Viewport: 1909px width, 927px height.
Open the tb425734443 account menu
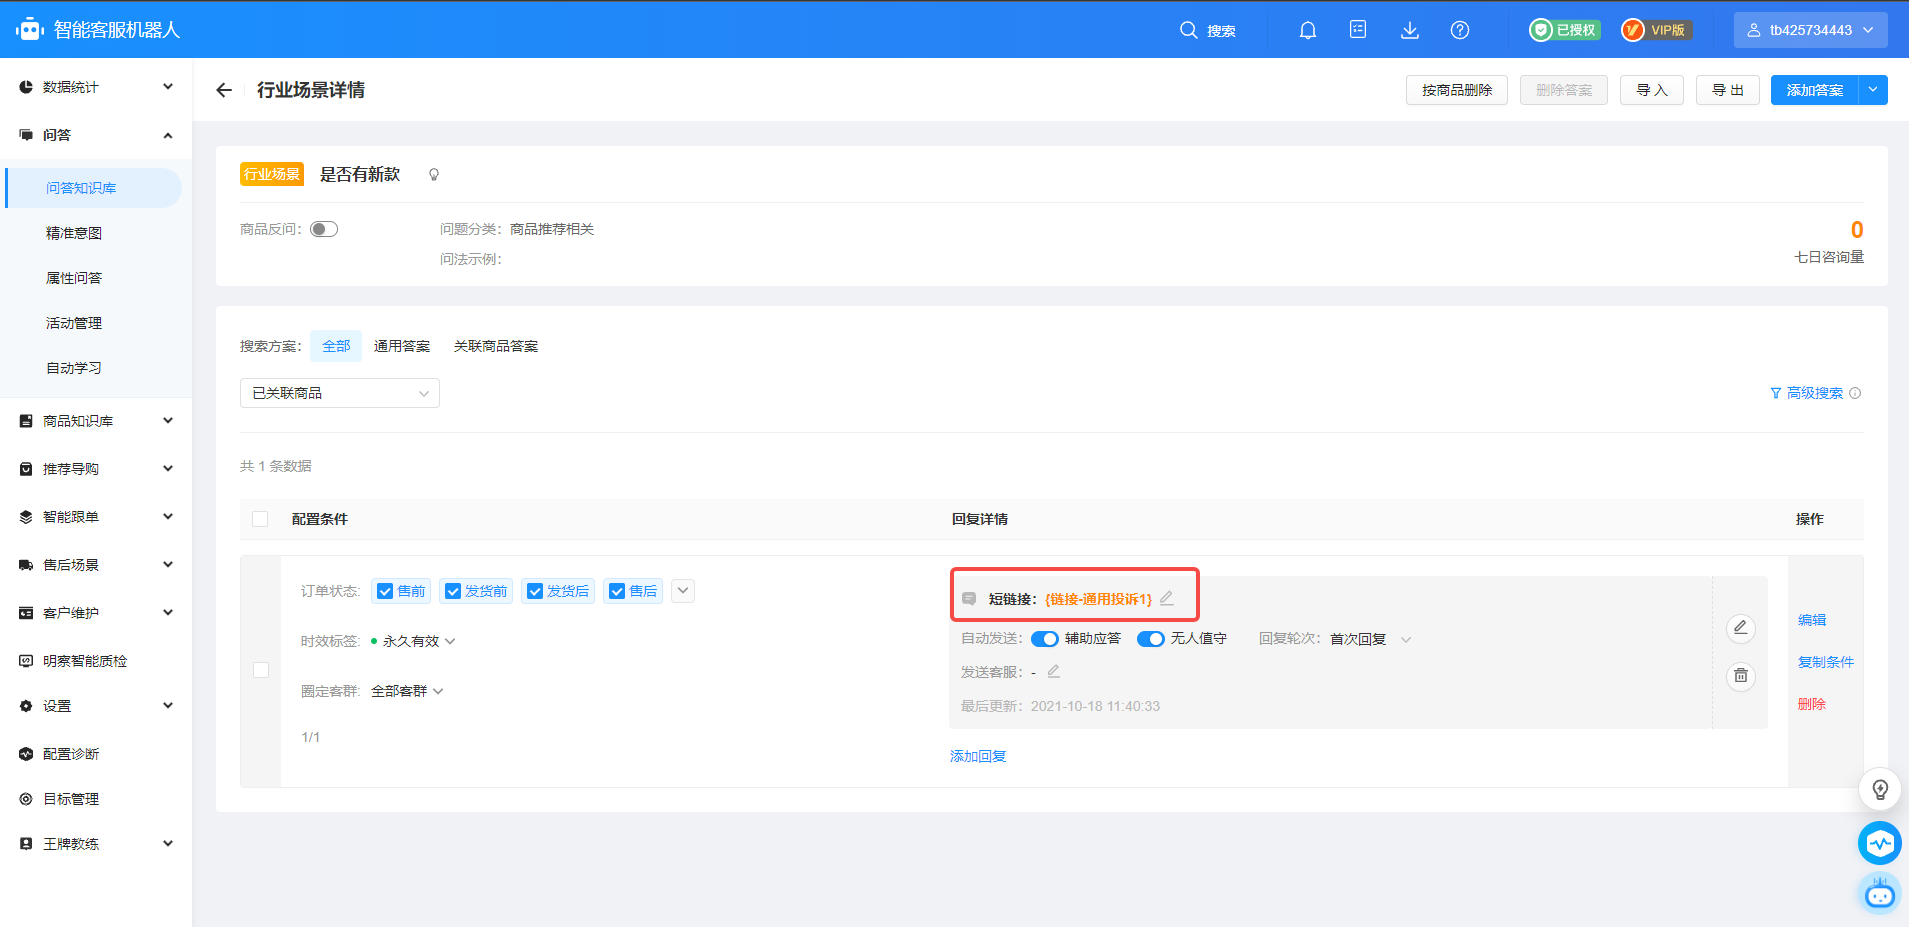(1811, 30)
